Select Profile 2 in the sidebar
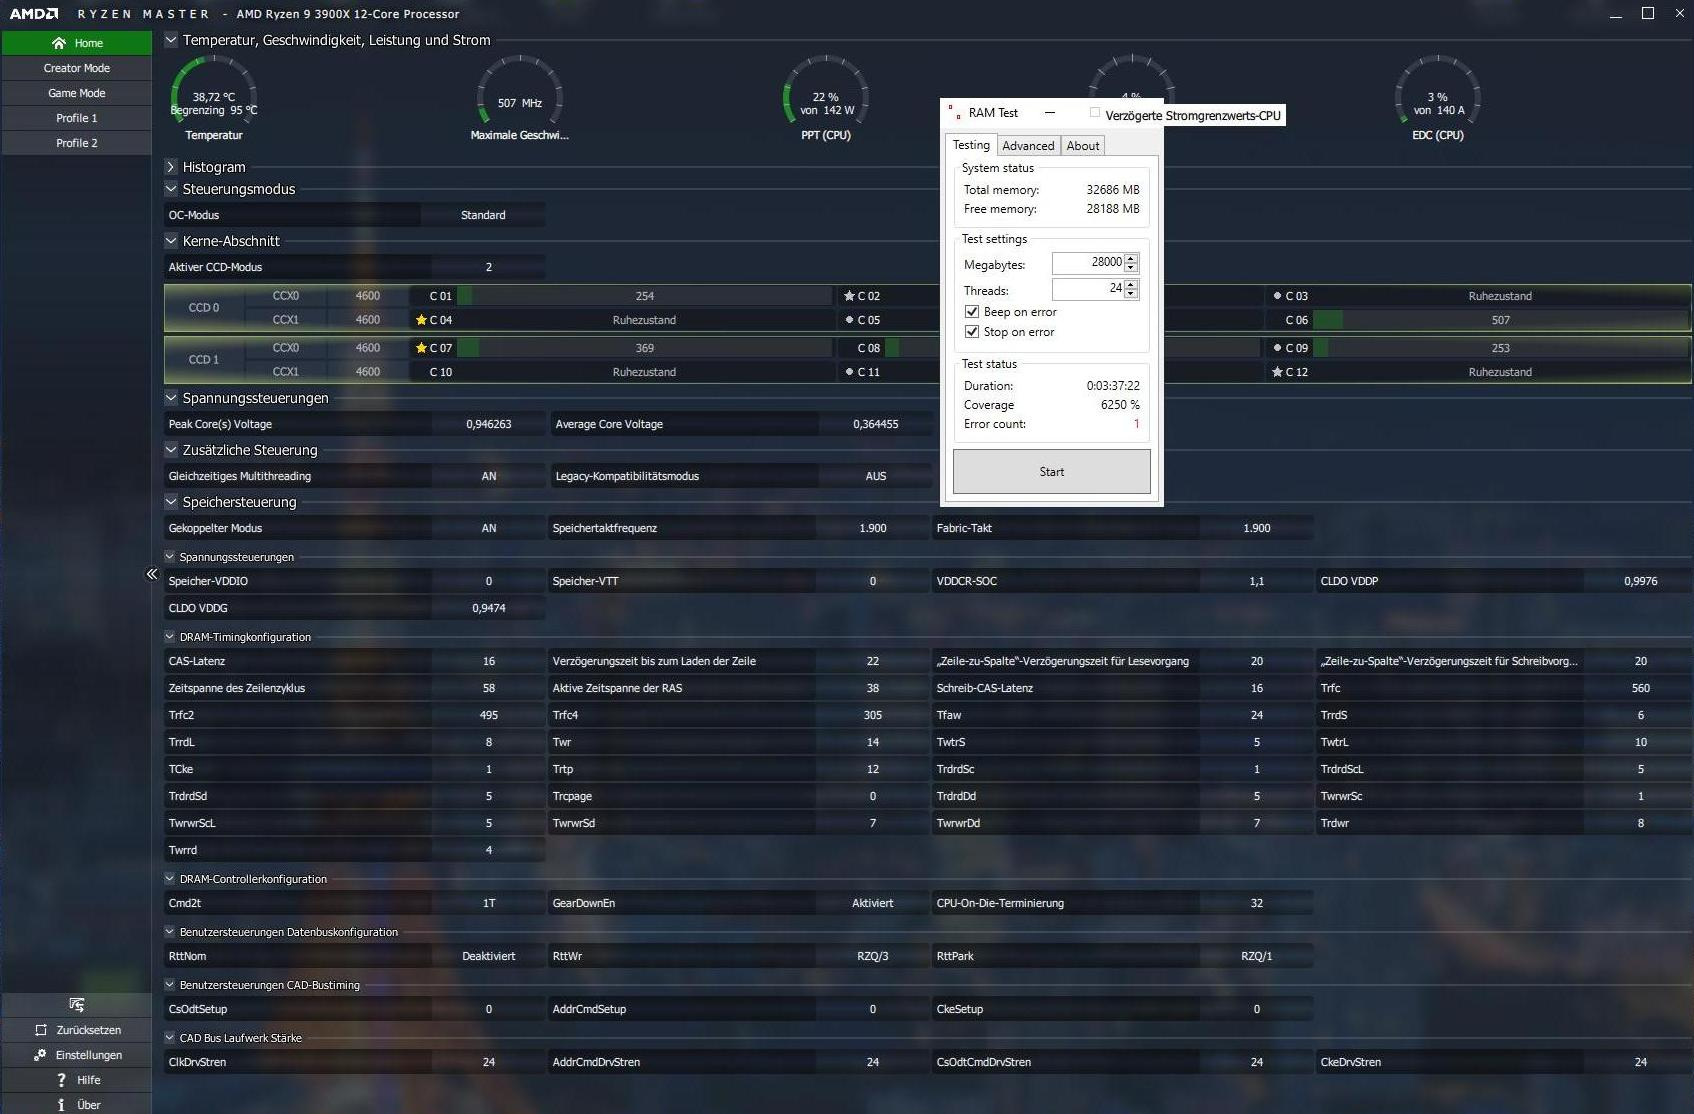 pos(77,143)
